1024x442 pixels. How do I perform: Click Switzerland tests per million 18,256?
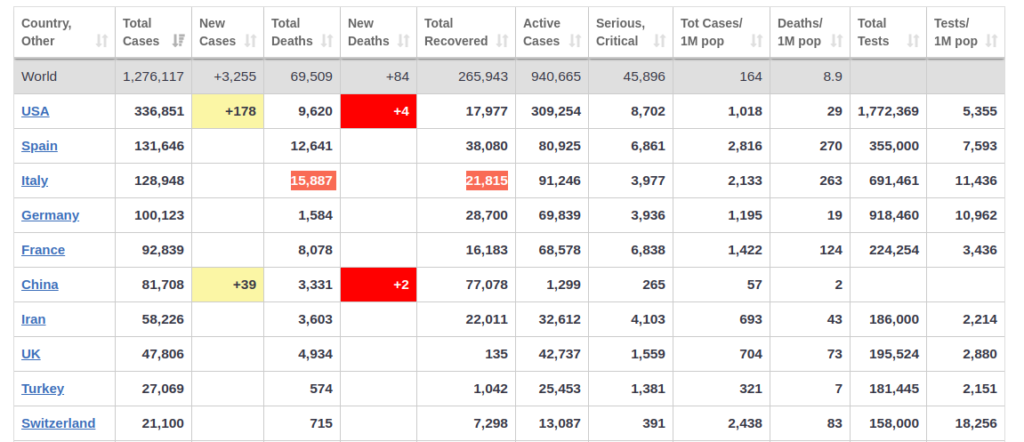click(x=976, y=423)
